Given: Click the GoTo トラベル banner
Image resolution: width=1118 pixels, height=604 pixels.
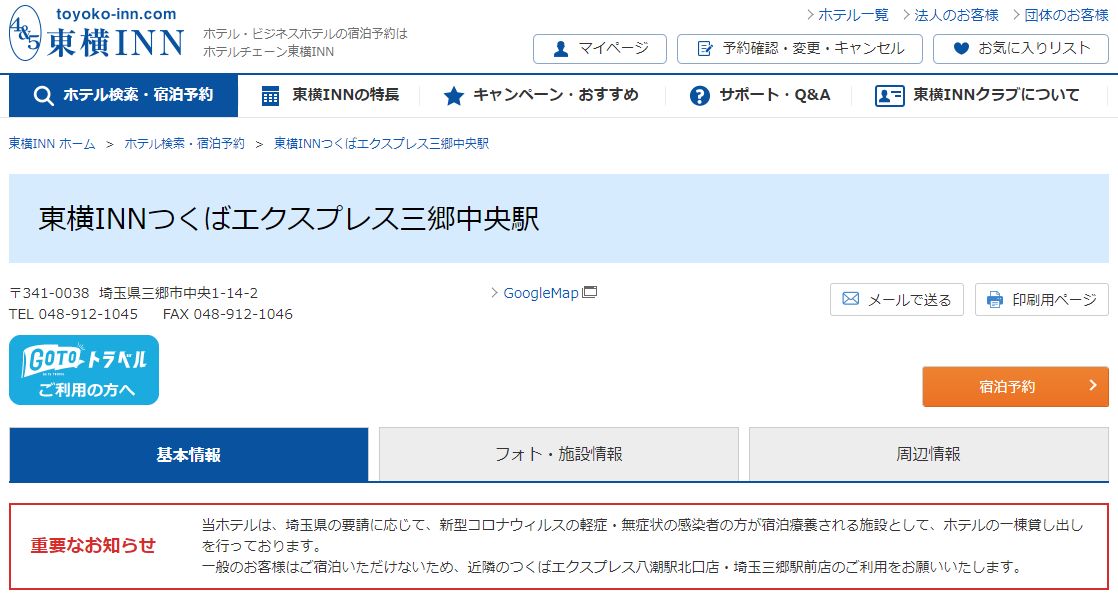Looking at the screenshot, I should tap(84, 370).
